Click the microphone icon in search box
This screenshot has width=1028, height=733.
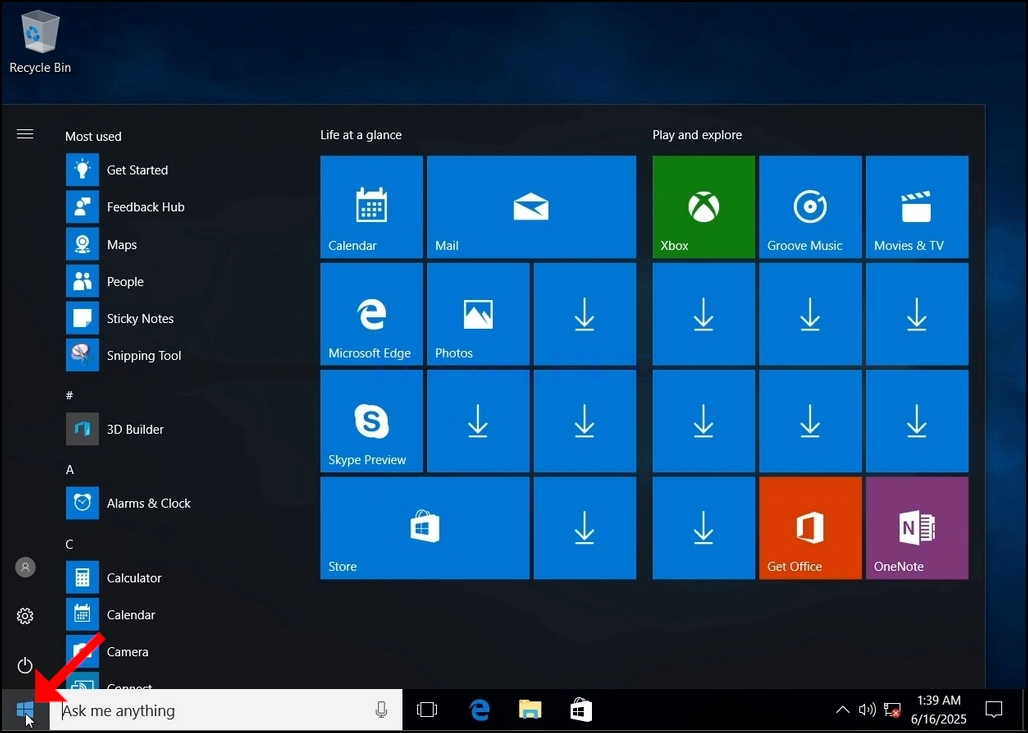coord(381,710)
